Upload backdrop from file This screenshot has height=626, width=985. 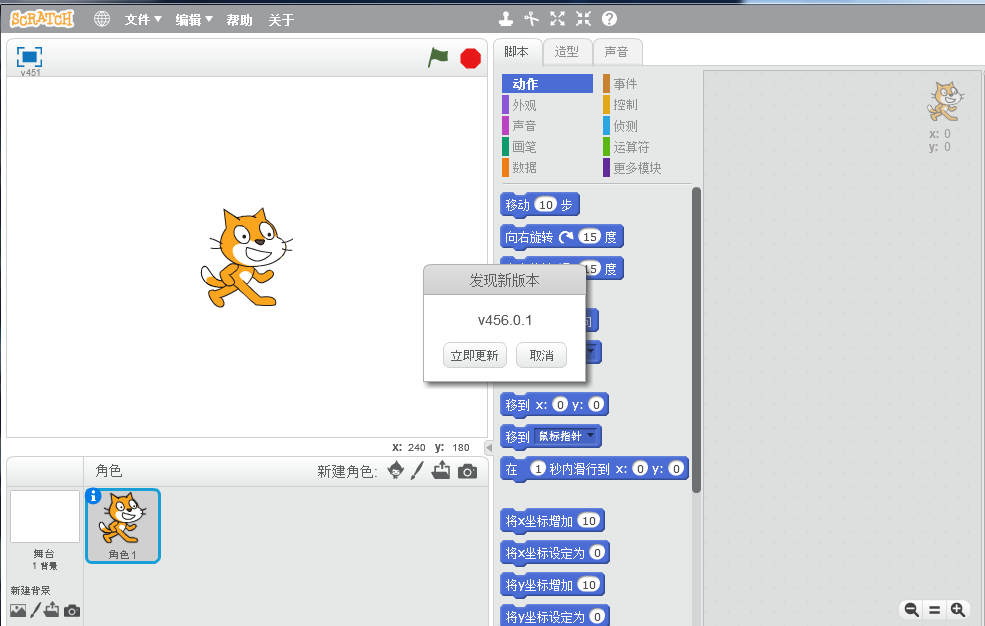[52, 610]
